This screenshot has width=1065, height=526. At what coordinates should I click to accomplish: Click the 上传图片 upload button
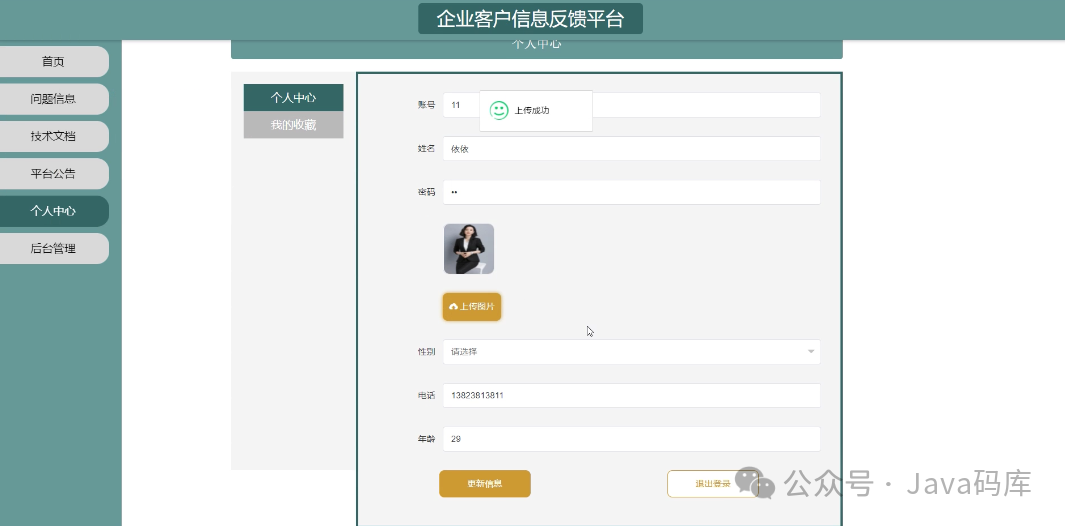(x=472, y=306)
